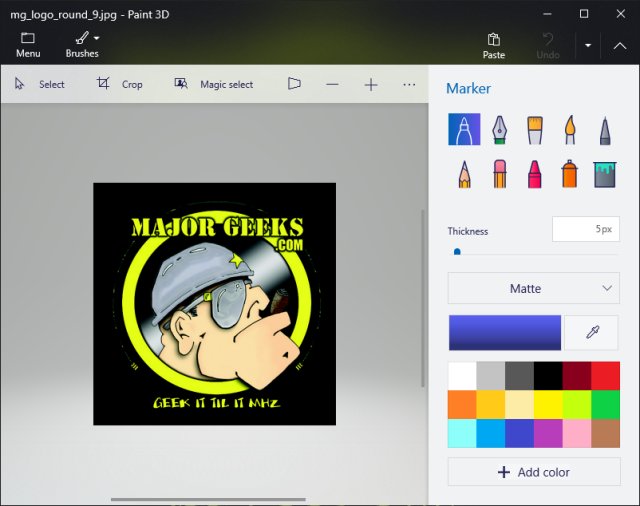Pick the dark gray color swatch
This screenshot has height=506, width=640.
(x=519, y=376)
